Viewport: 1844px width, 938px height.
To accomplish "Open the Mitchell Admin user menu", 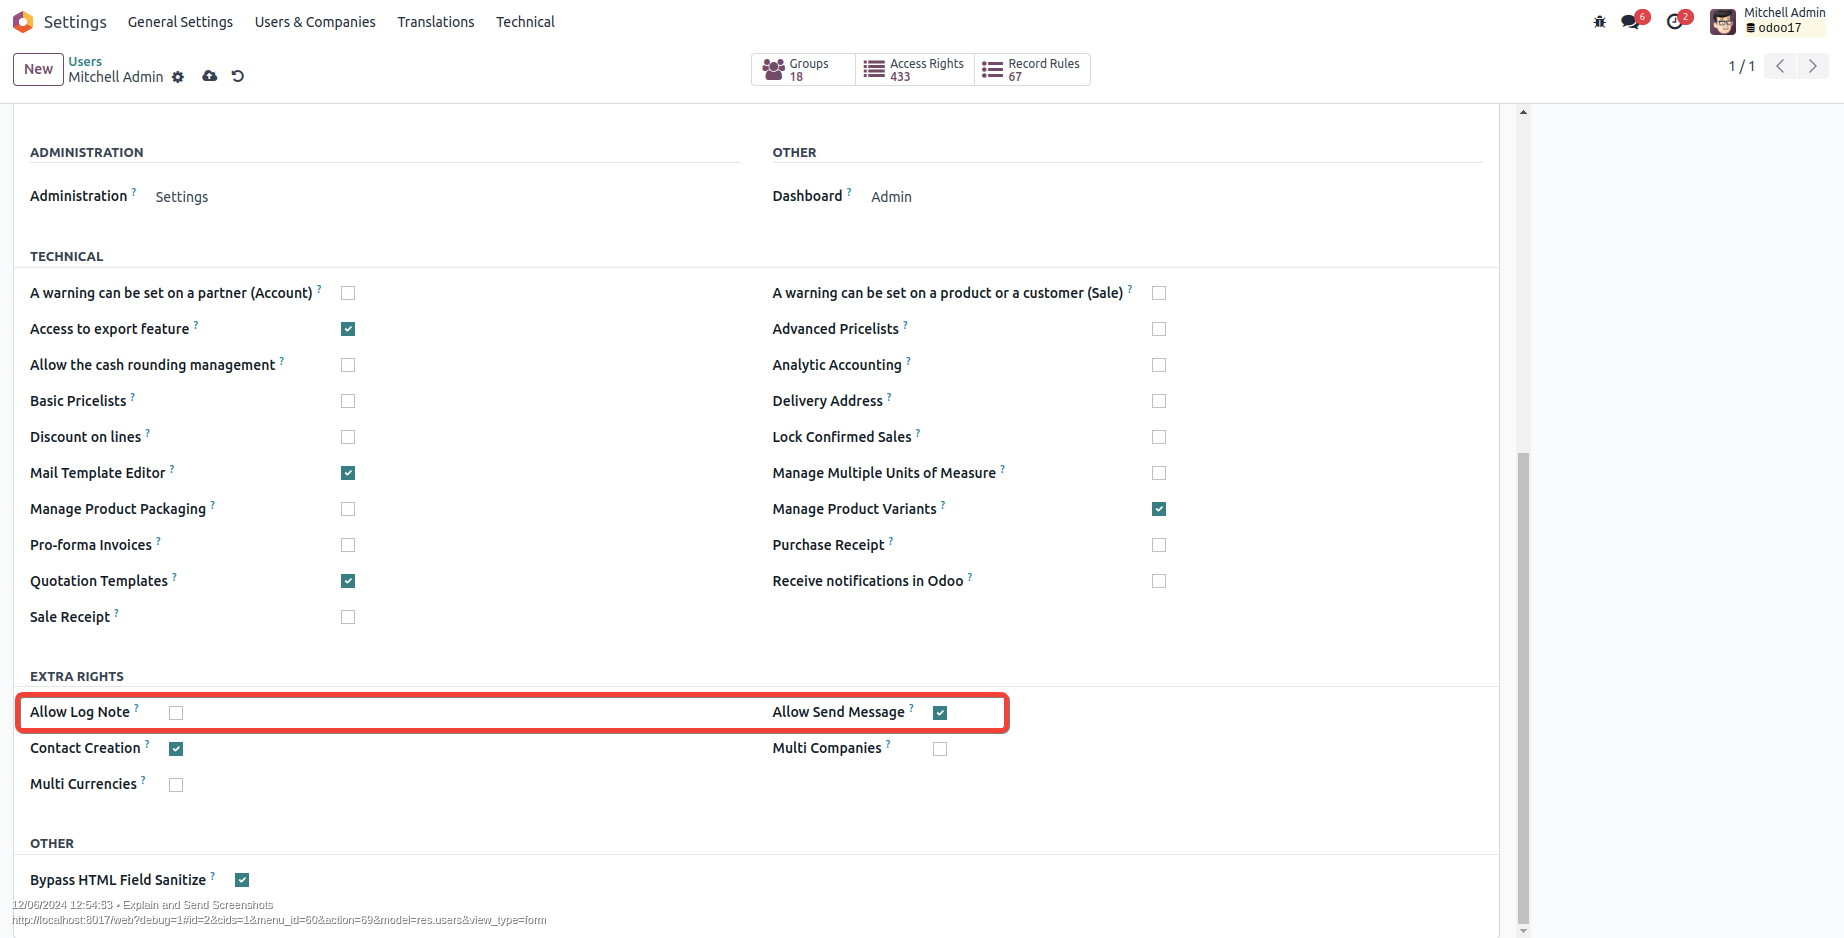I will point(1768,21).
